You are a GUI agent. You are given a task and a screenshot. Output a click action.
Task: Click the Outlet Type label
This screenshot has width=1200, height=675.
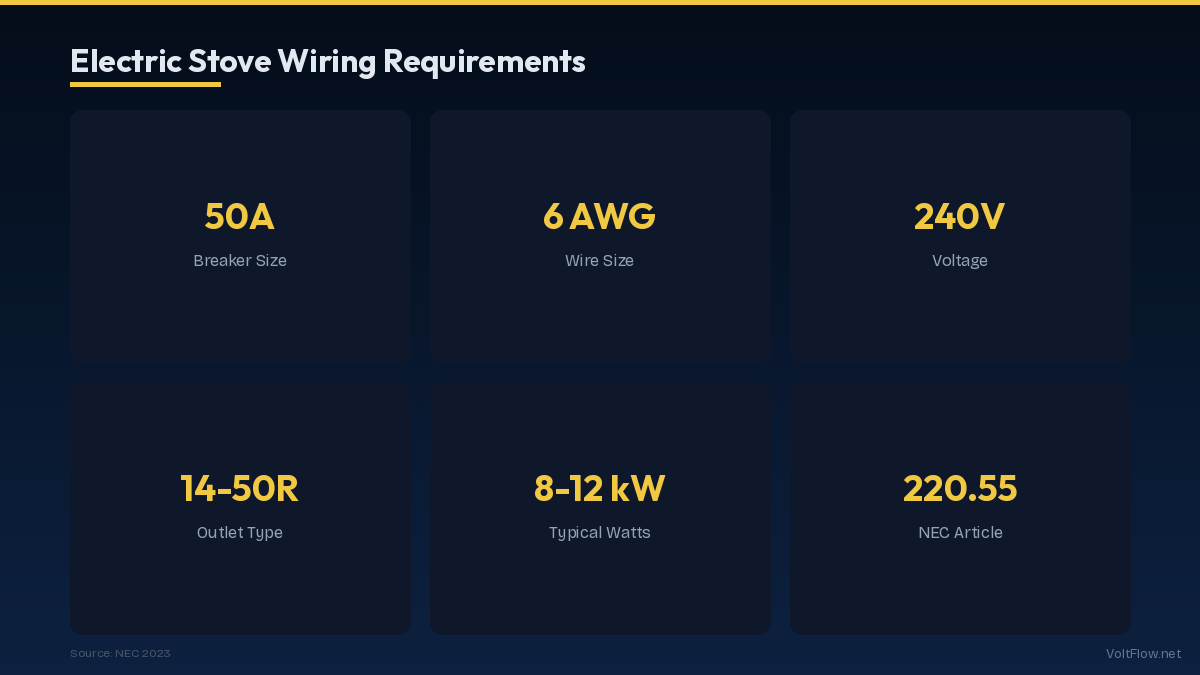[x=240, y=533]
